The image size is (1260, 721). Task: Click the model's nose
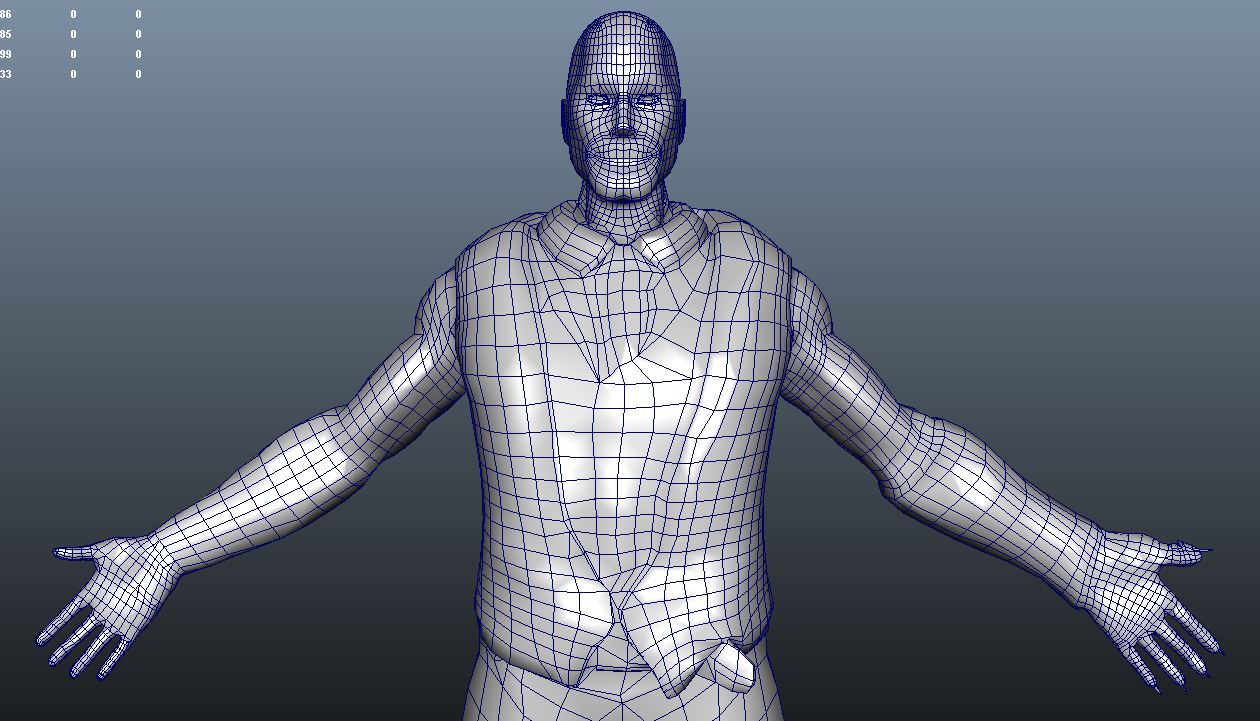[622, 124]
